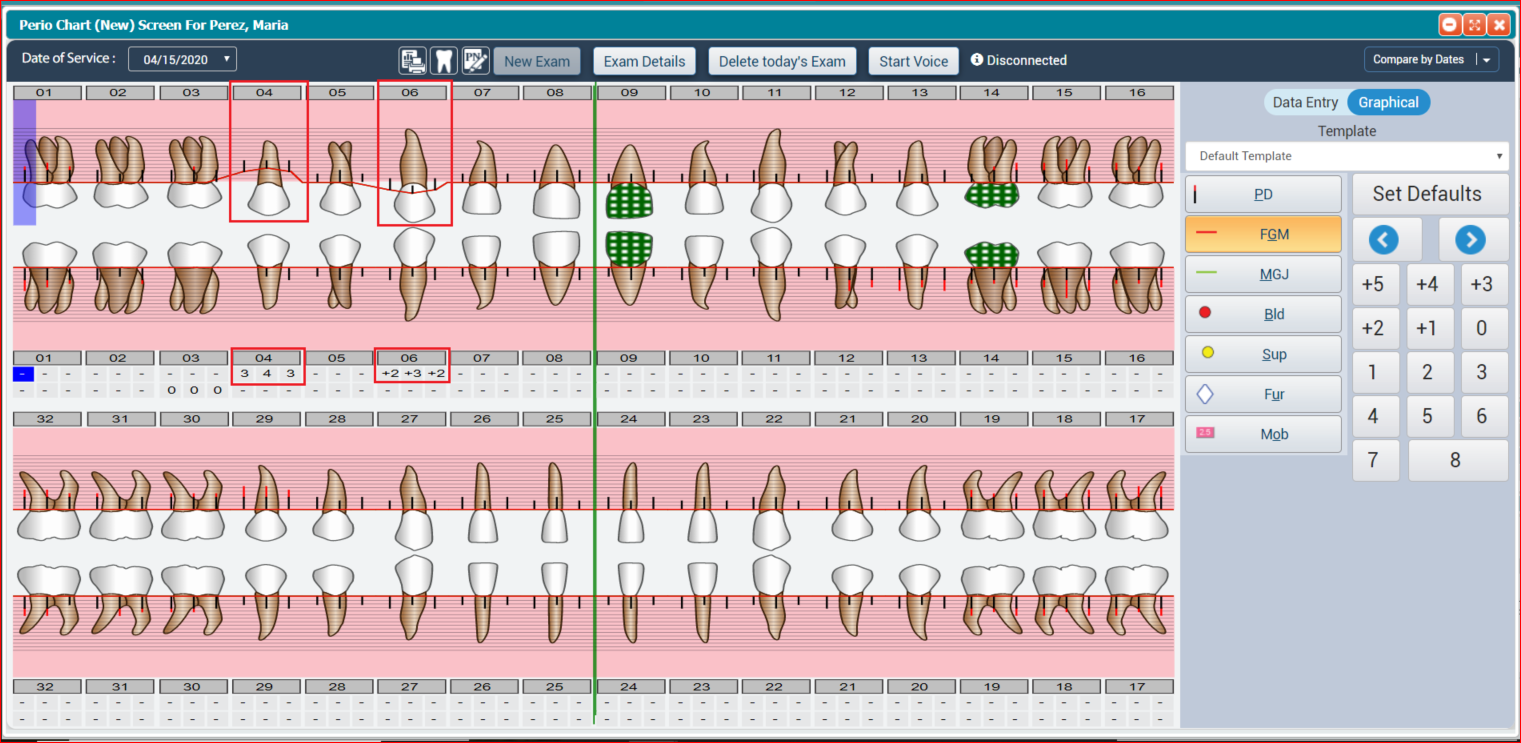Select tooth 20 header above lower graphic chart

coord(919,419)
